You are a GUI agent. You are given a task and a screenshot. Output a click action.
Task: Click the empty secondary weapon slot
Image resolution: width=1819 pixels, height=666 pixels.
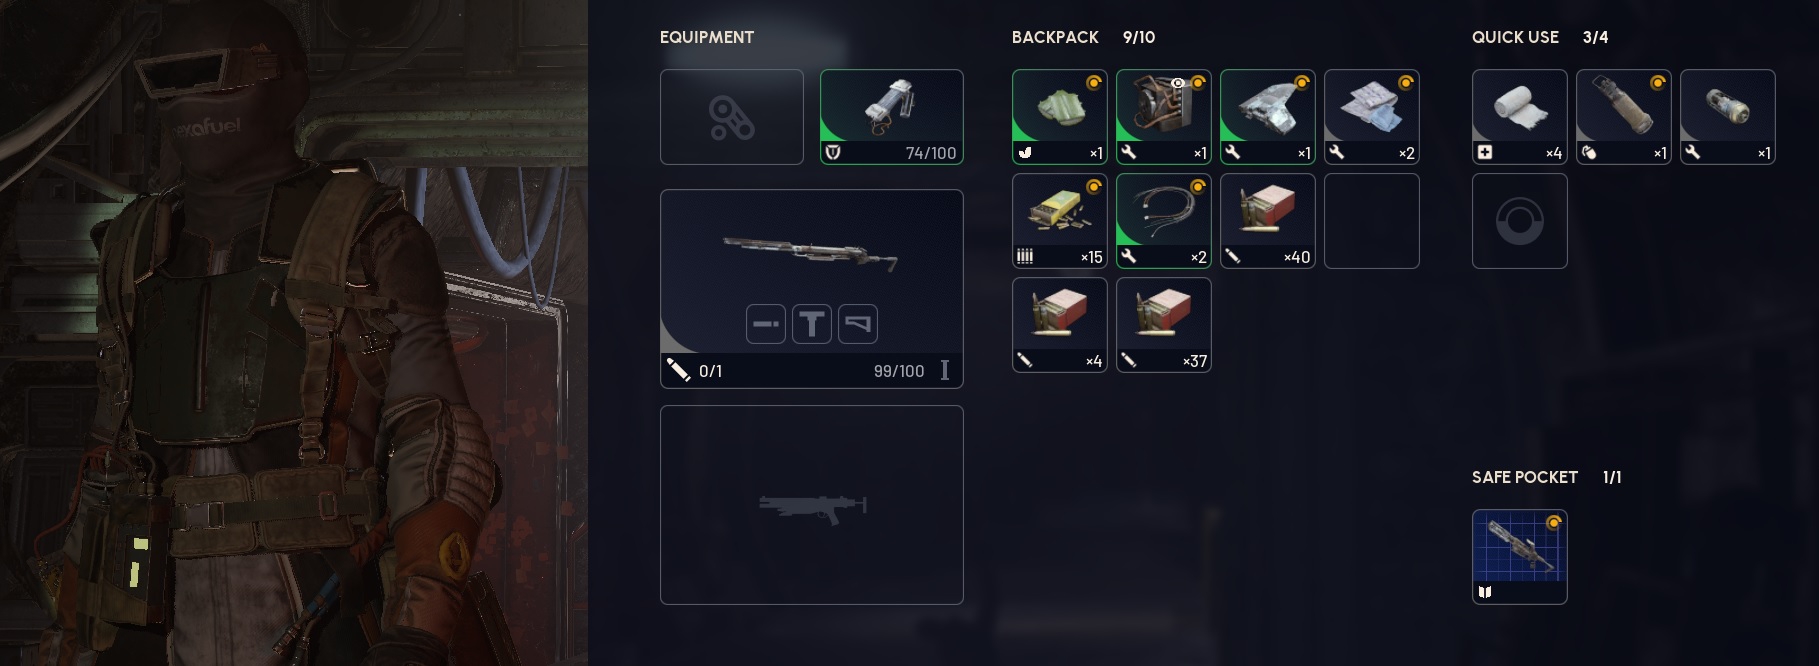(x=811, y=505)
